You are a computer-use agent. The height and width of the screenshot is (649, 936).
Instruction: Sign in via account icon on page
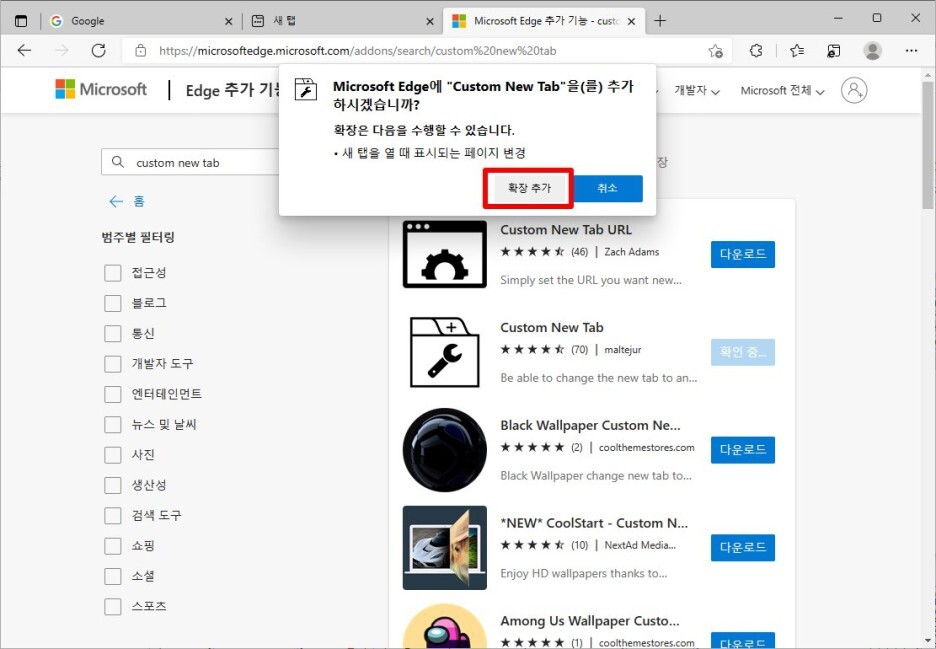[x=854, y=90]
